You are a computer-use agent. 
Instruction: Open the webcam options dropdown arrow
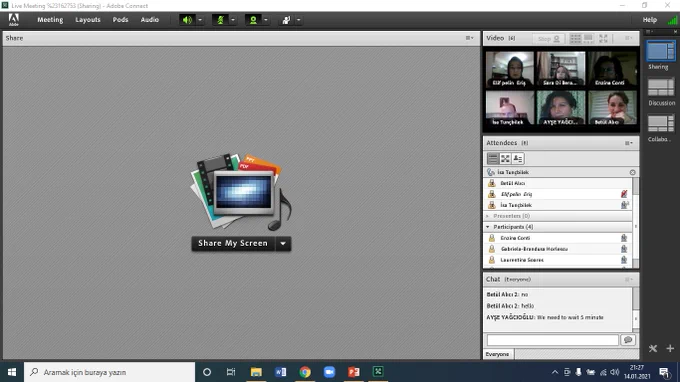click(x=266, y=20)
